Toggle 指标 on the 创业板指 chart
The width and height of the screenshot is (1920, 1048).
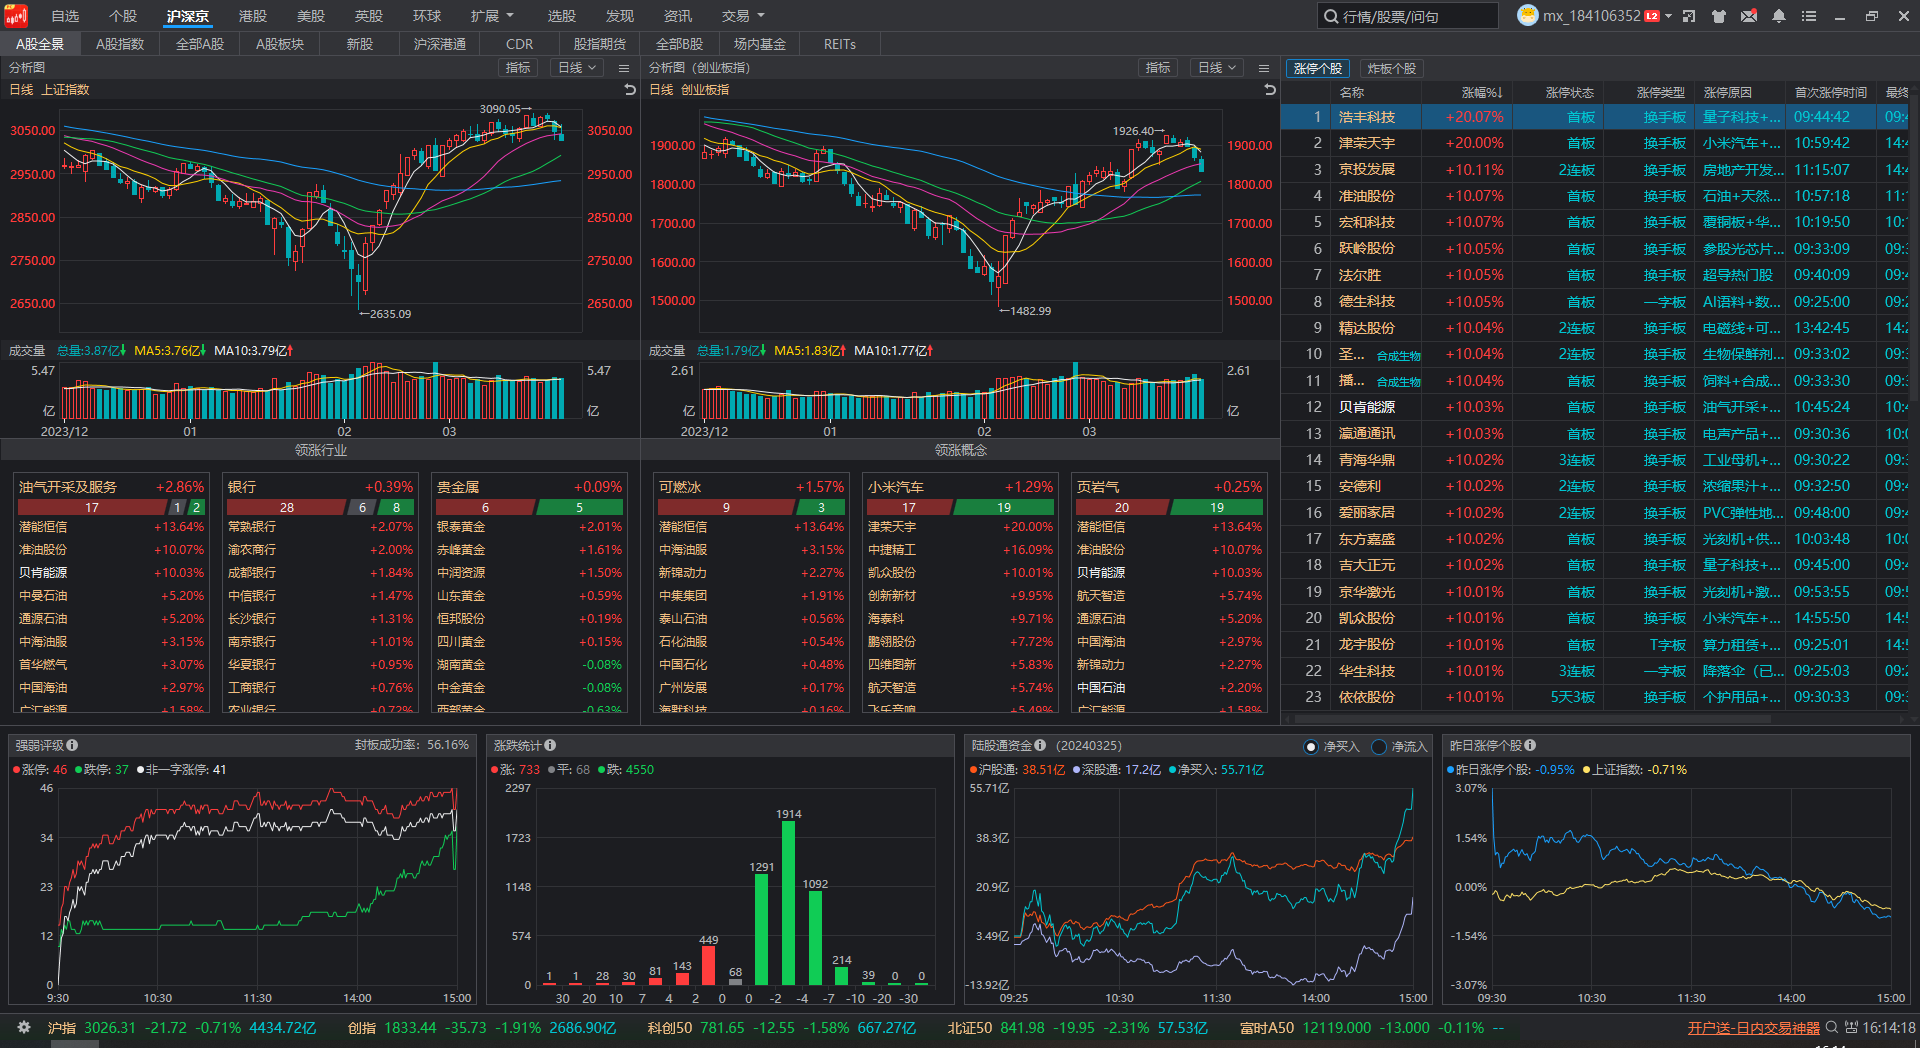(x=1158, y=68)
